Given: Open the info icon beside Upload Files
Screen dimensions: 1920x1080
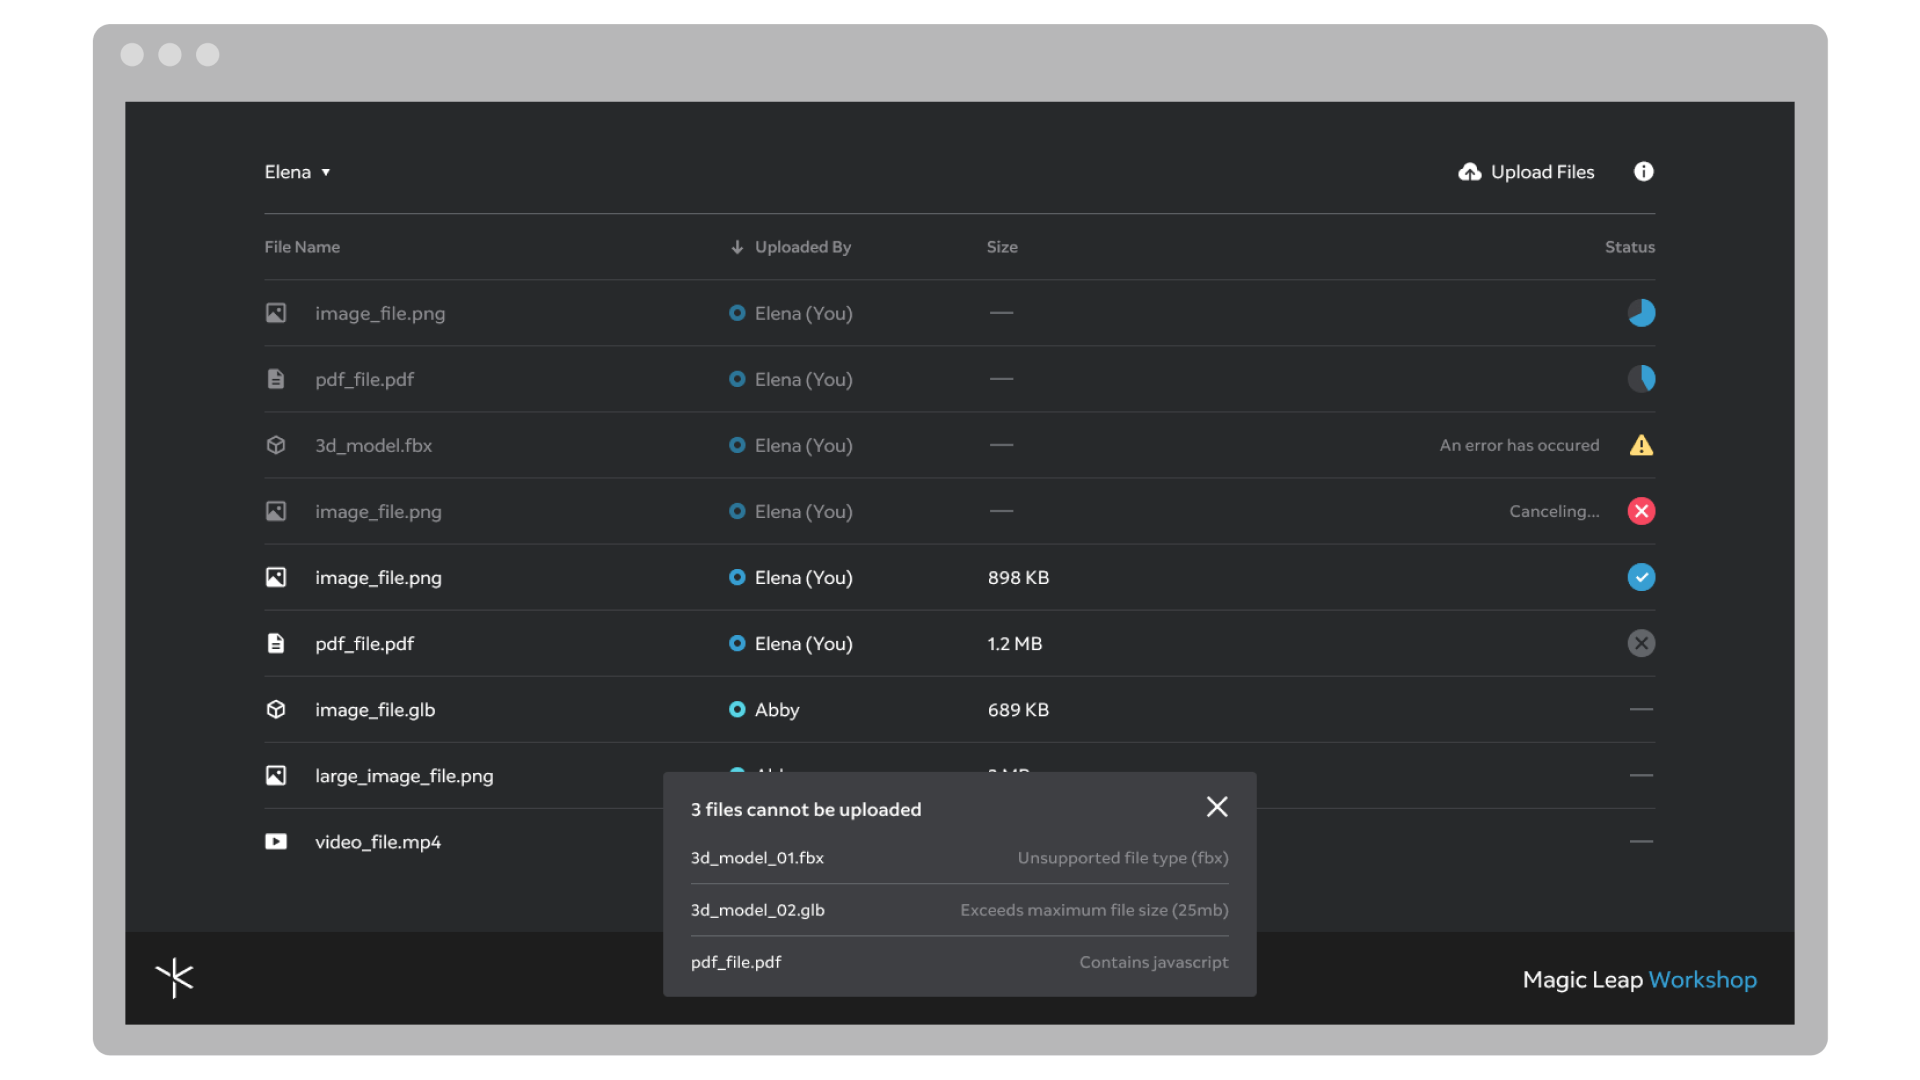Looking at the screenshot, I should 1643,172.
